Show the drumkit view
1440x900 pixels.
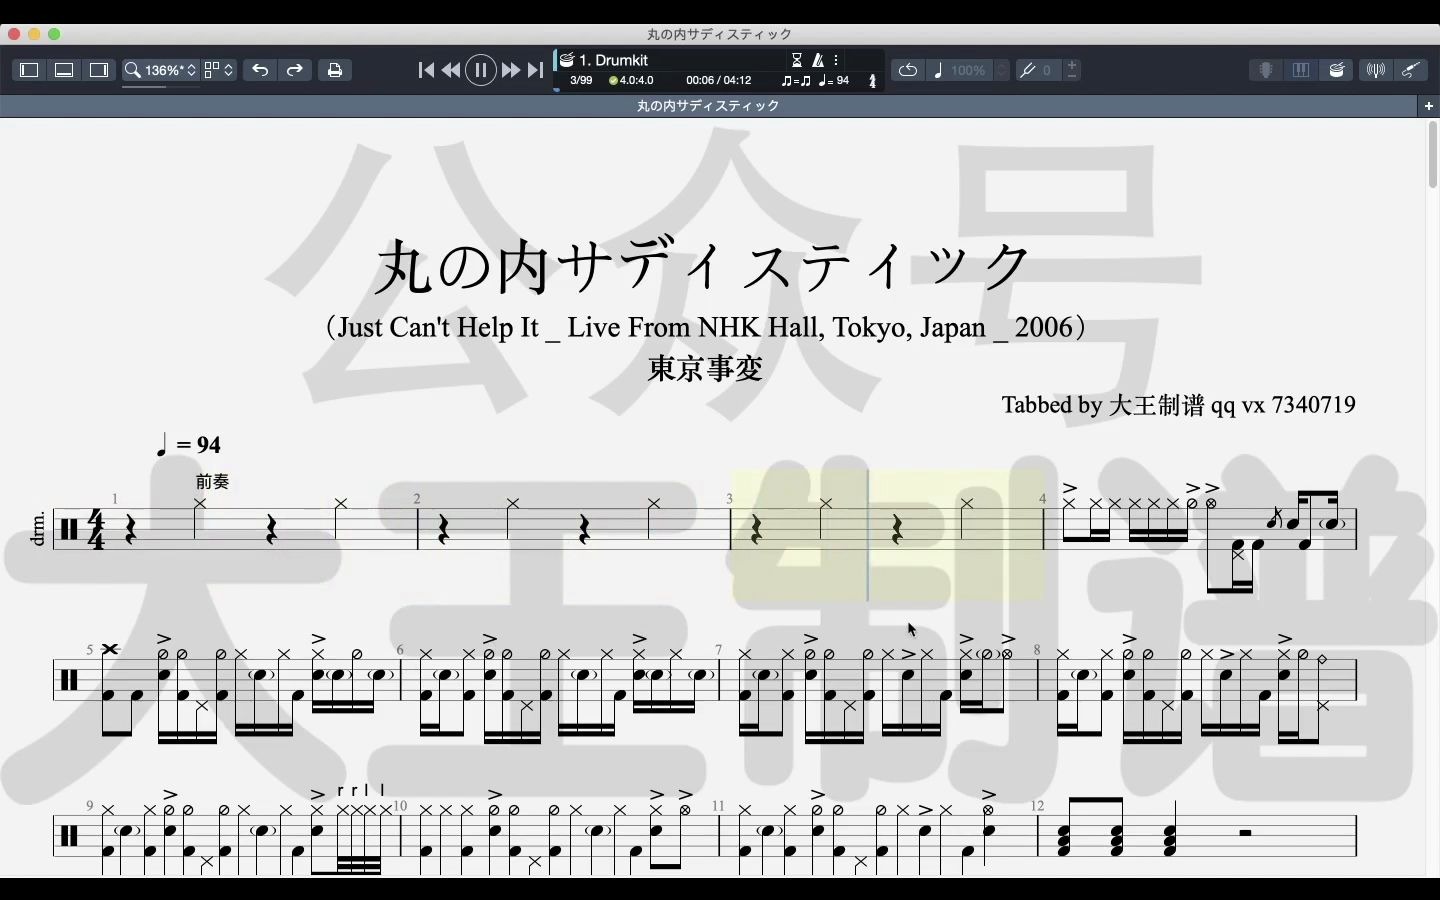1337,70
